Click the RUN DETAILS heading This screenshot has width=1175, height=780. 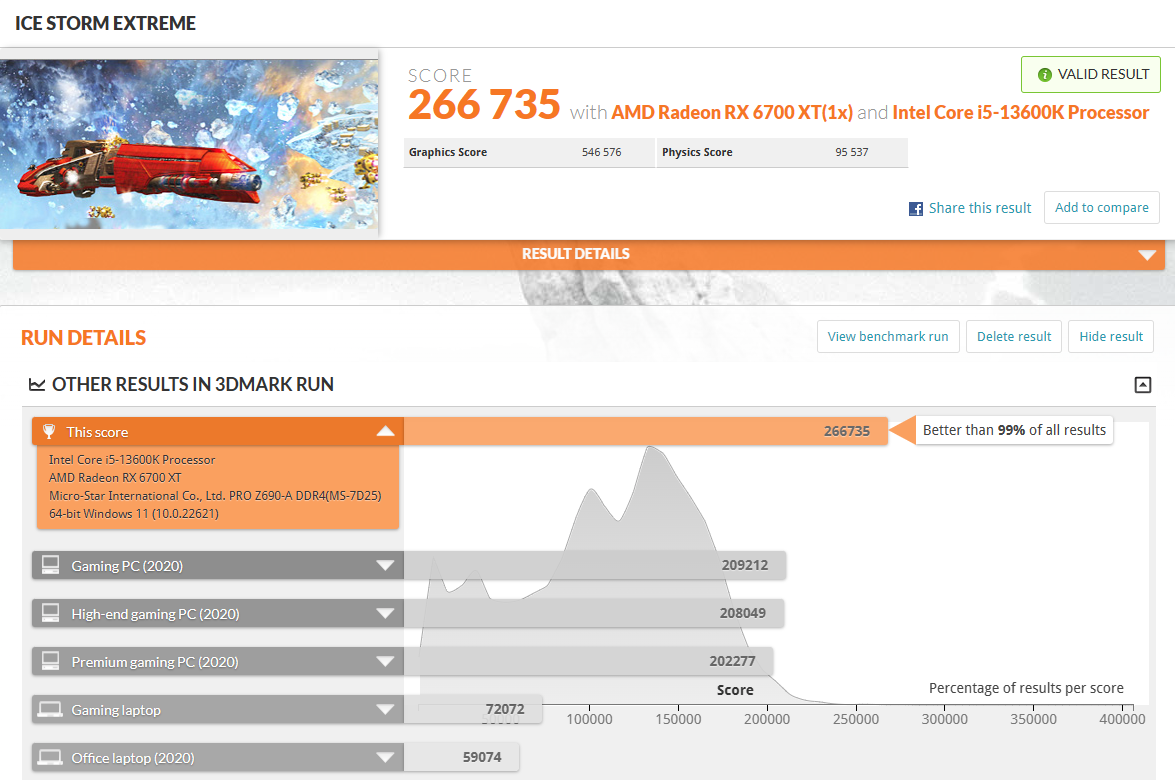[83, 338]
